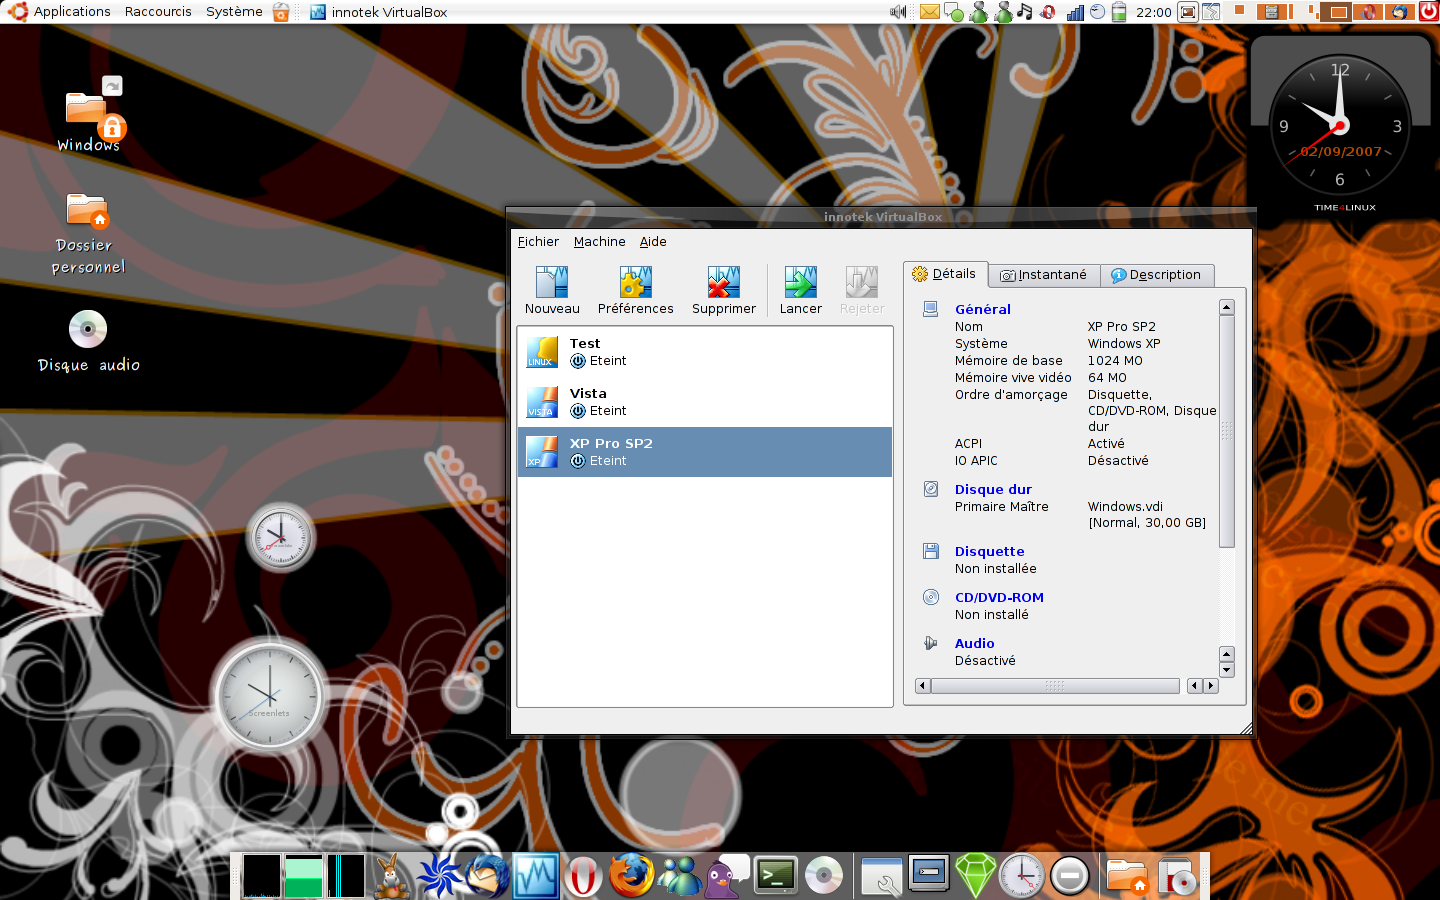Click the Opera icon in the dock
Screen dimensions: 1440x900
click(x=583, y=877)
